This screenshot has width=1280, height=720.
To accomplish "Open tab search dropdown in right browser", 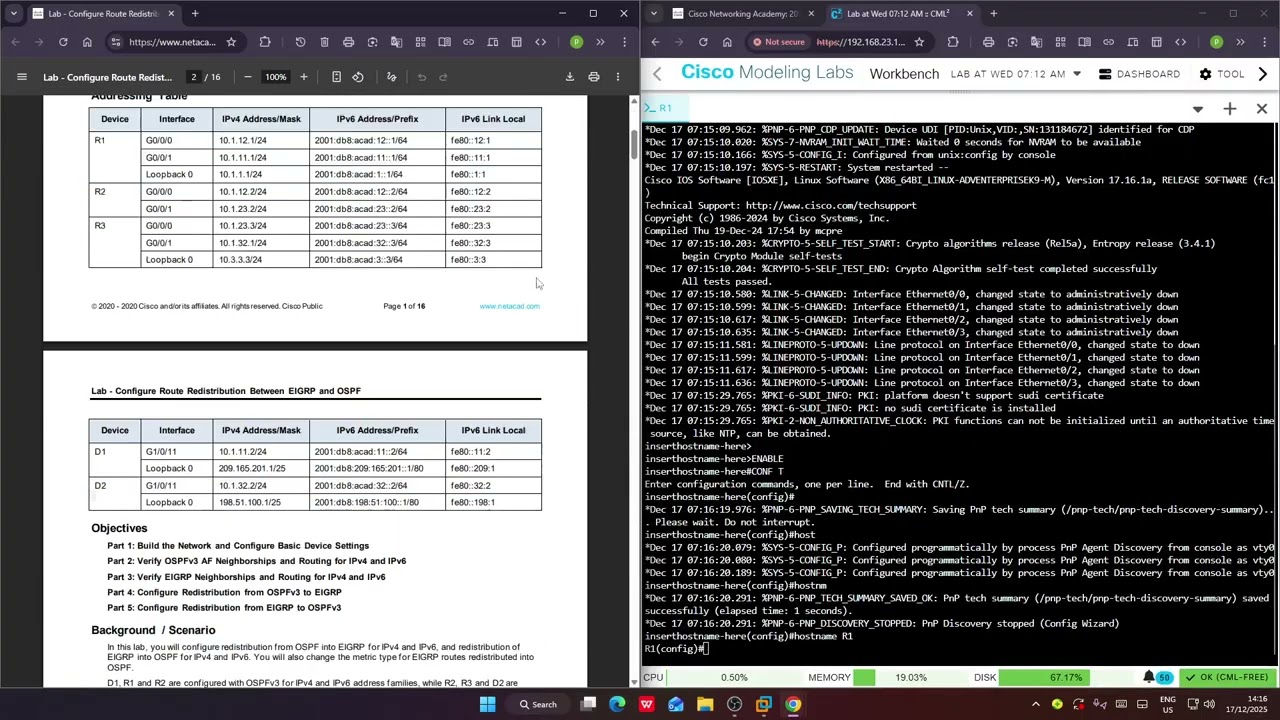I will click(653, 14).
